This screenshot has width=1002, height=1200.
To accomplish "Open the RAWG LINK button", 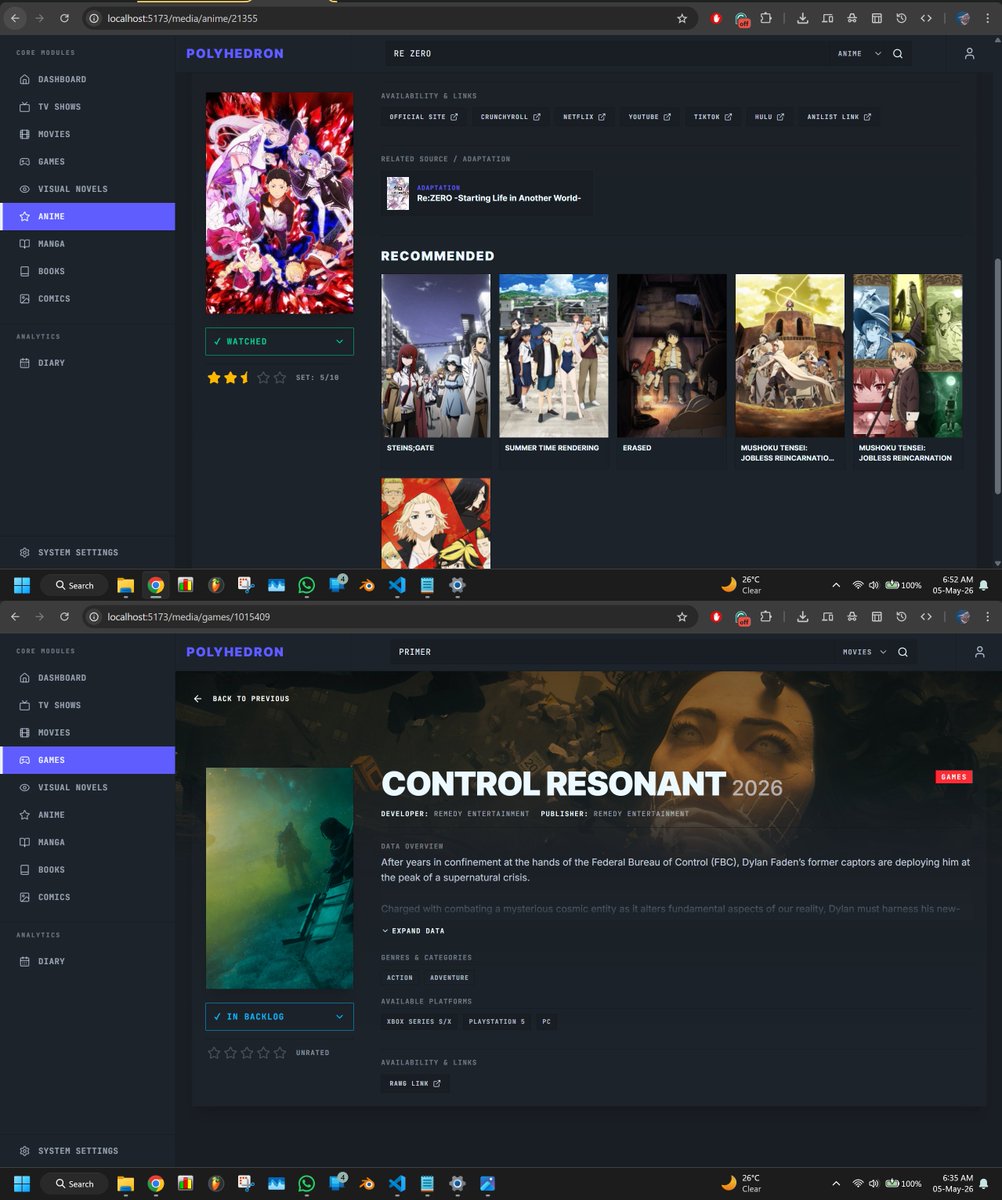I will (x=415, y=1083).
